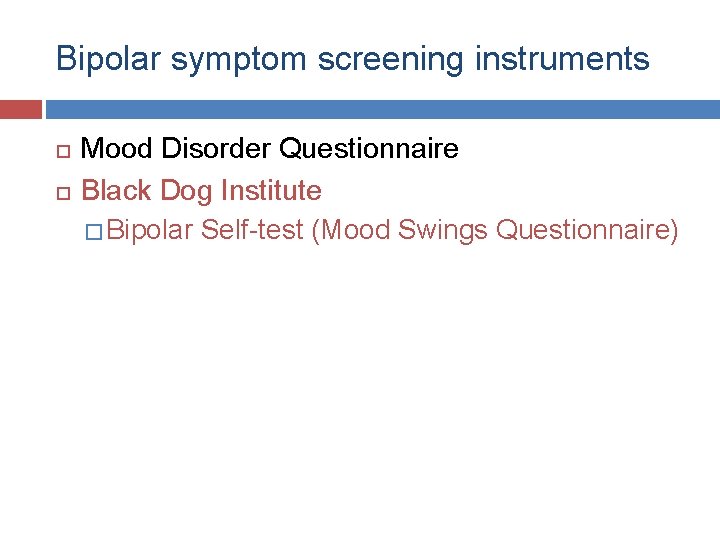Screen dimensions: 720x540
Task: Click the red square bullet beside Black Dog Institute
Action: tap(63, 193)
